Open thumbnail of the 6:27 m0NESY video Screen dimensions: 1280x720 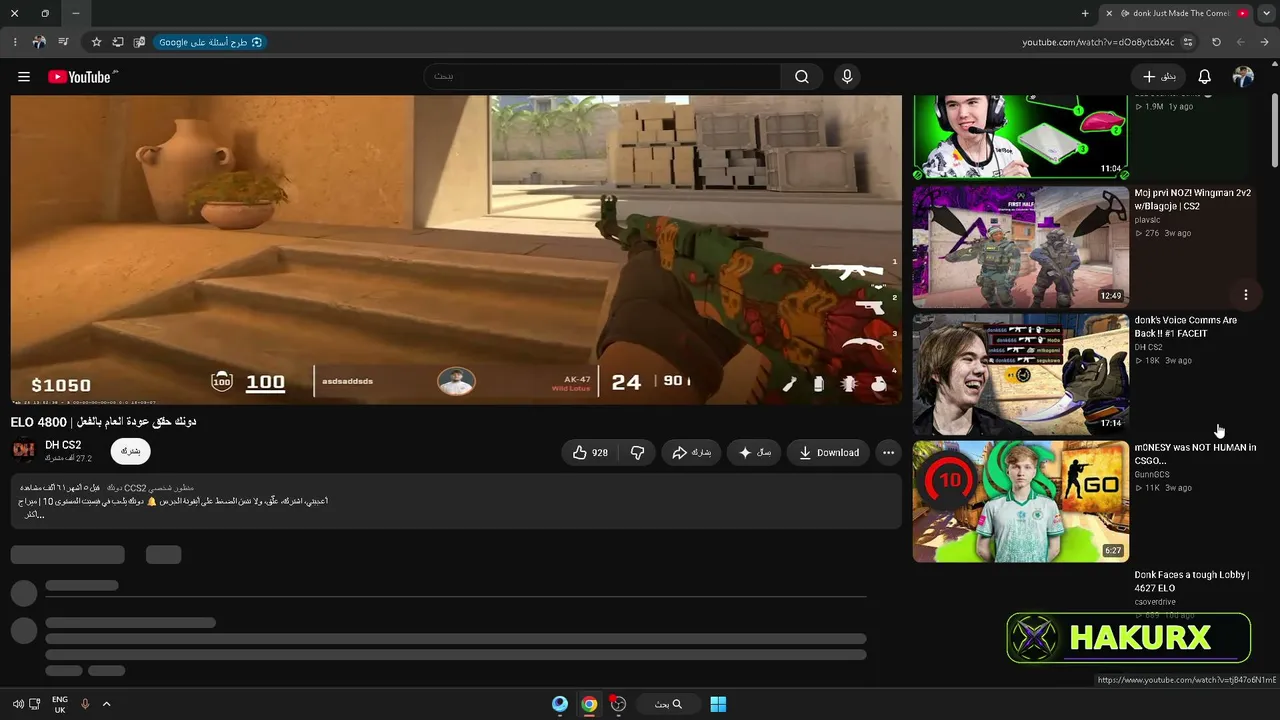(x=1020, y=501)
